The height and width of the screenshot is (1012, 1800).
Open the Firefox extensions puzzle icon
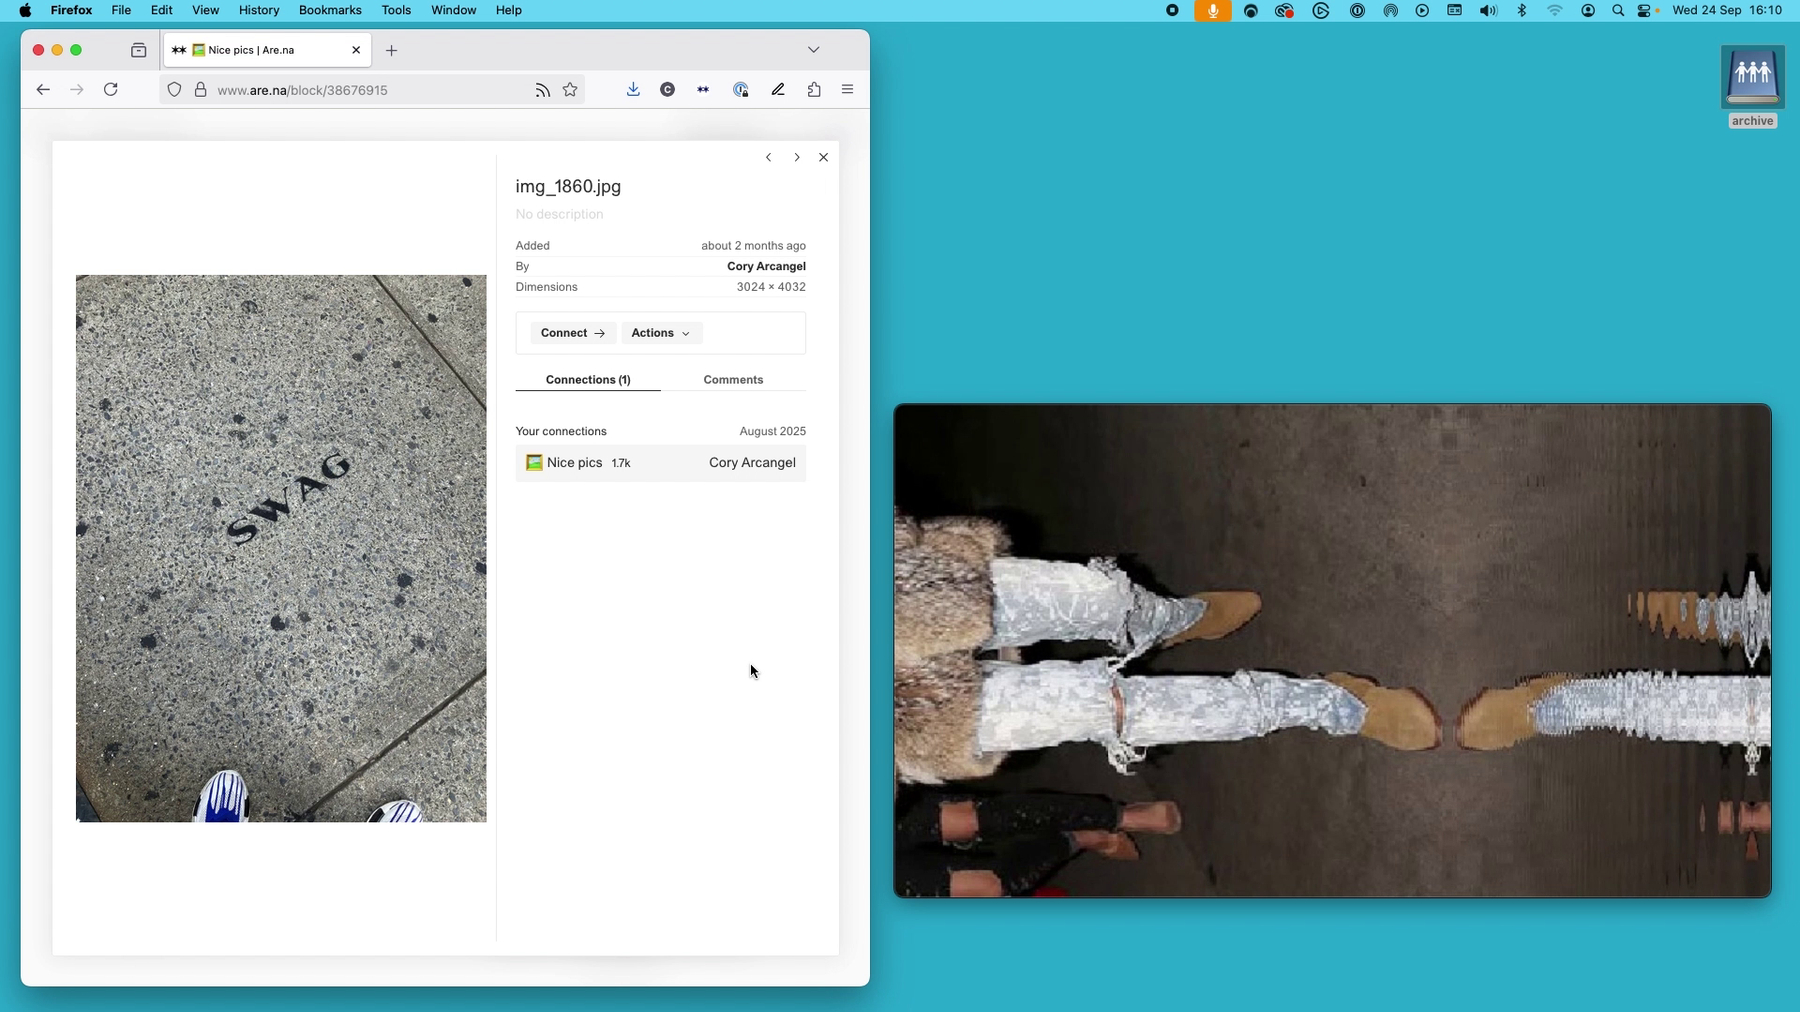[814, 90]
